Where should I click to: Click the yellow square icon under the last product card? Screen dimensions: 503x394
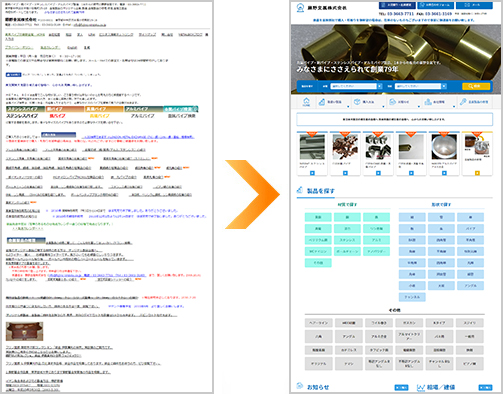point(477,173)
